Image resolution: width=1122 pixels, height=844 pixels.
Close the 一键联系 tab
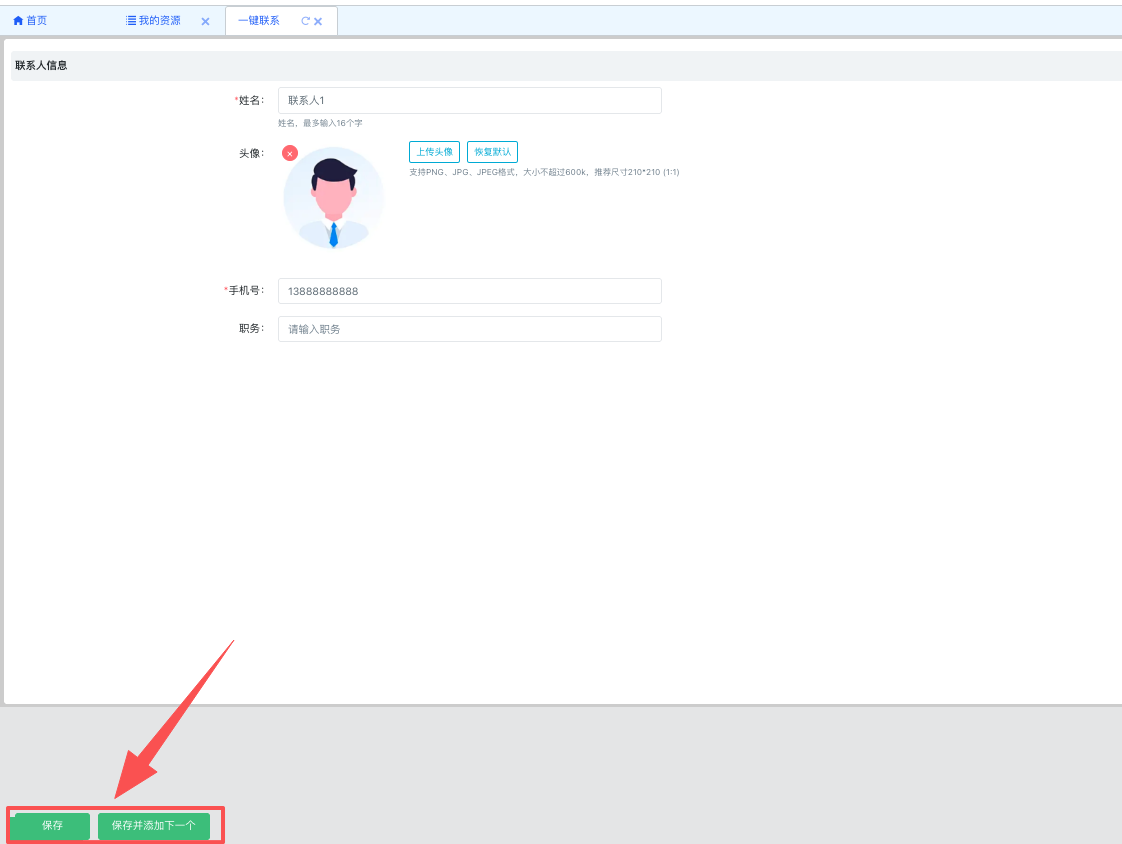tap(318, 22)
